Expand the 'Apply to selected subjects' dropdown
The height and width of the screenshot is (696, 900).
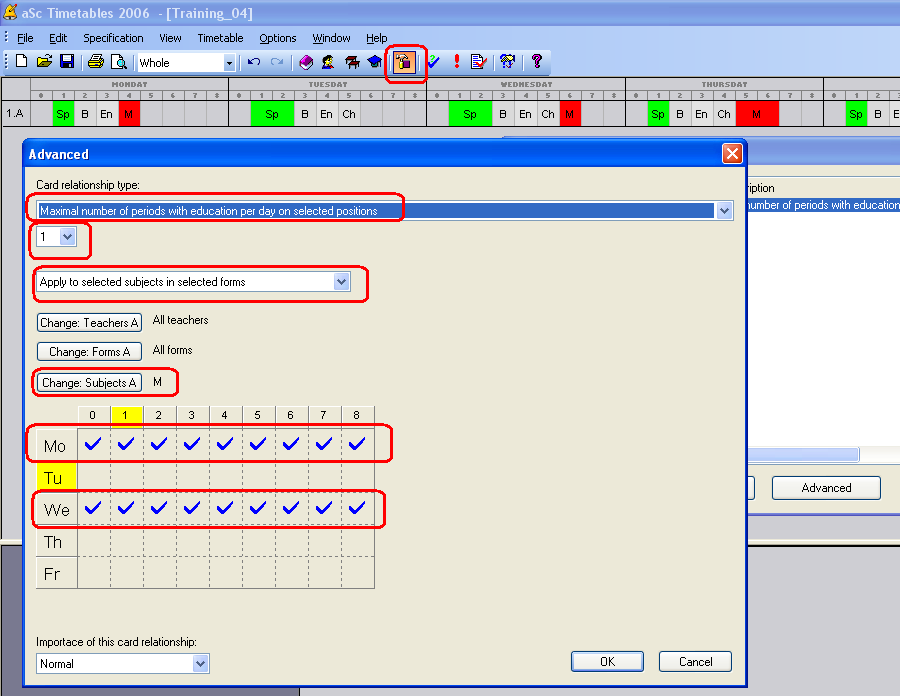pos(342,282)
